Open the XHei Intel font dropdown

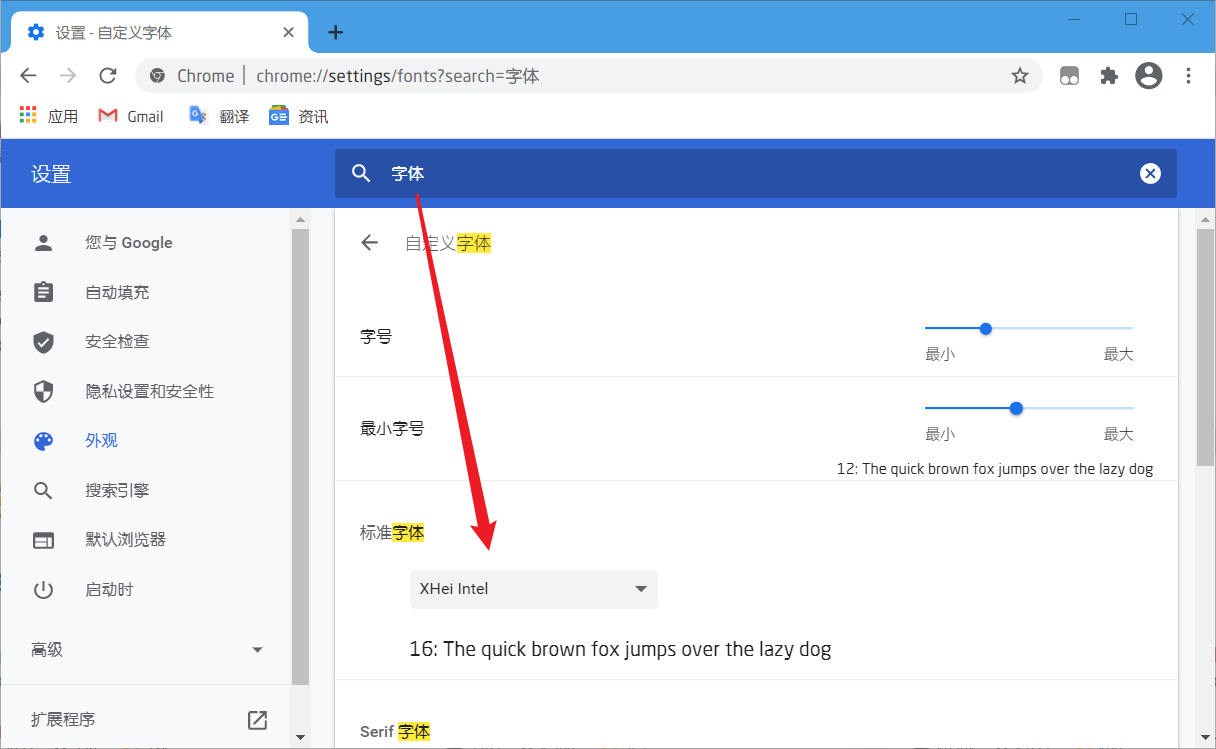point(533,589)
